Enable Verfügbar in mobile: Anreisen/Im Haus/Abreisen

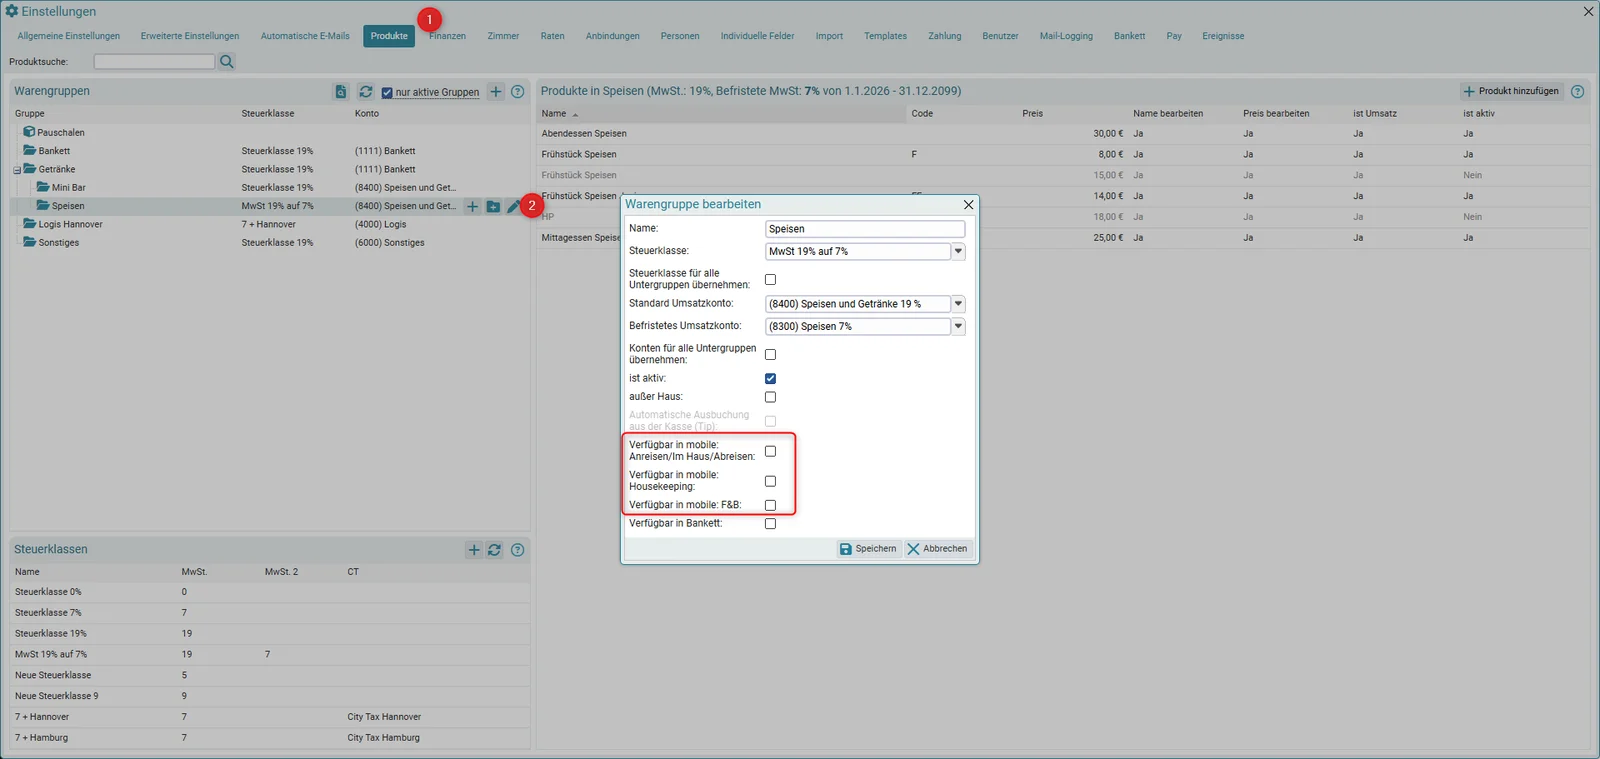click(x=770, y=451)
